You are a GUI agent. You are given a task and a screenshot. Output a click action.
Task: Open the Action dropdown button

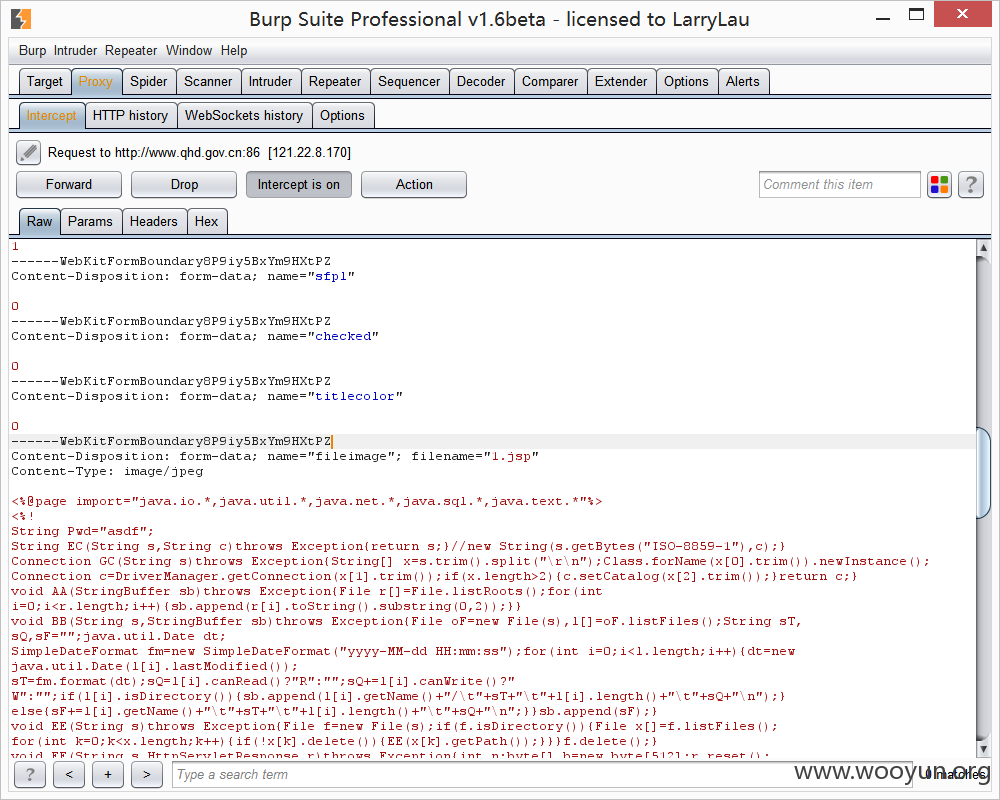[x=414, y=184]
